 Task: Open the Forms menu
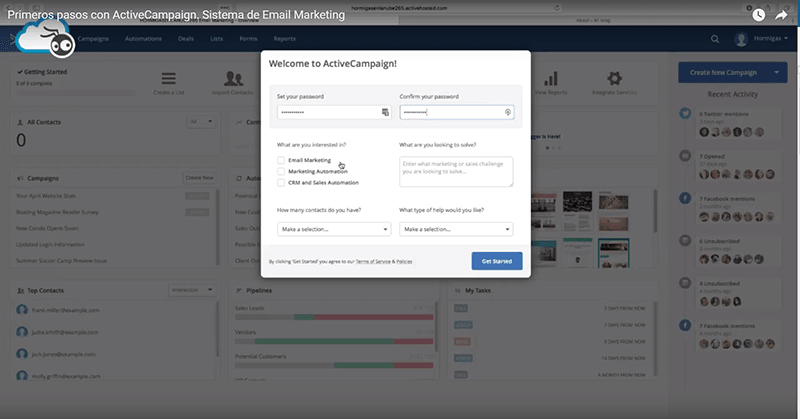pyautogui.click(x=248, y=39)
